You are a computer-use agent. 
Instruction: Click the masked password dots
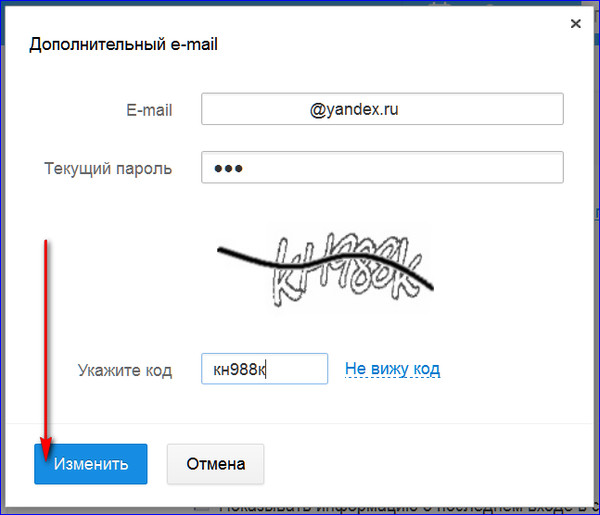tap(229, 168)
